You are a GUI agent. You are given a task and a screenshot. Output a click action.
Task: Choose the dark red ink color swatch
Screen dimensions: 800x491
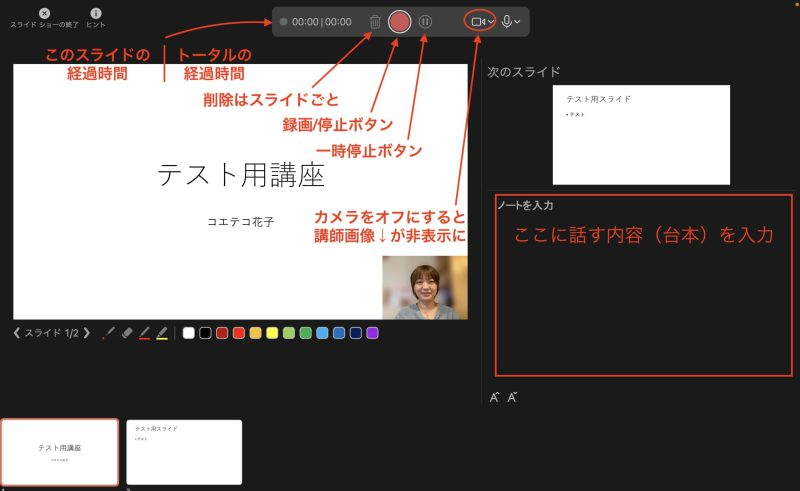(x=222, y=333)
